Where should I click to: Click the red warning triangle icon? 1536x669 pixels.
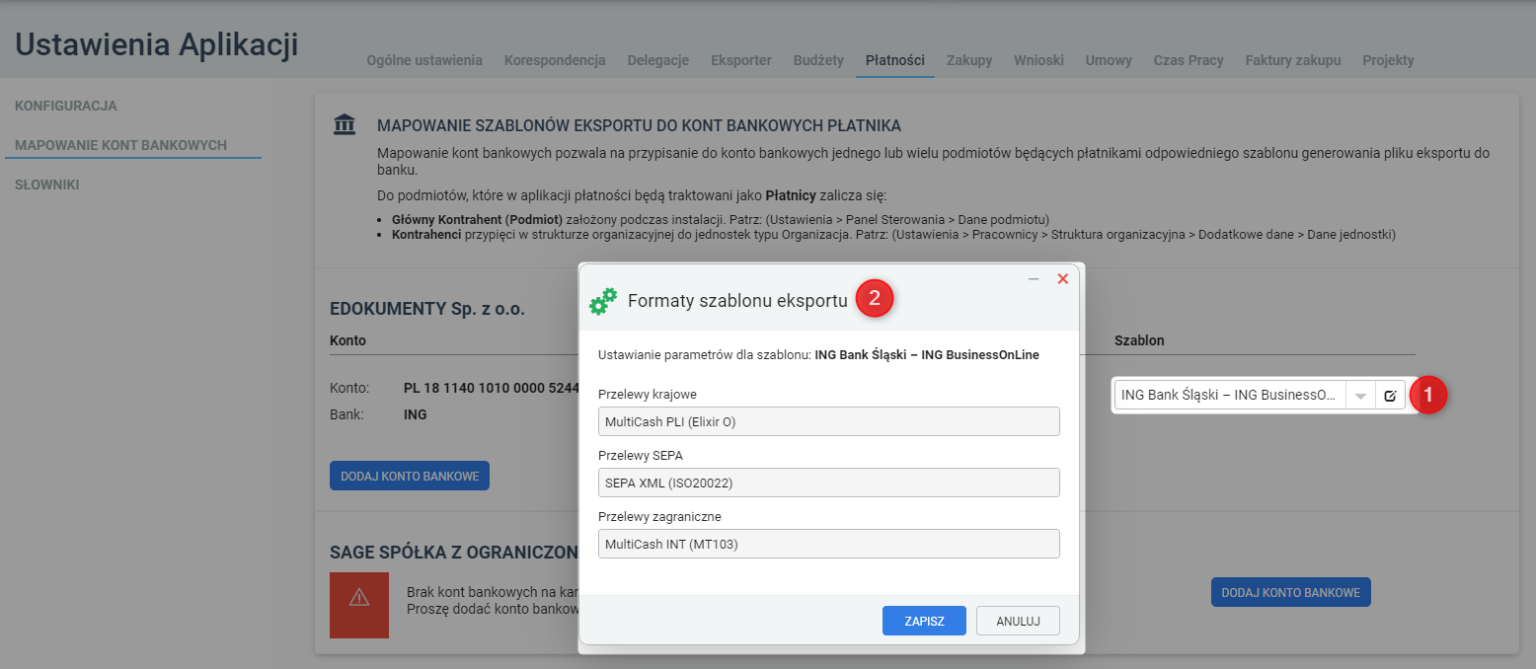[359, 598]
